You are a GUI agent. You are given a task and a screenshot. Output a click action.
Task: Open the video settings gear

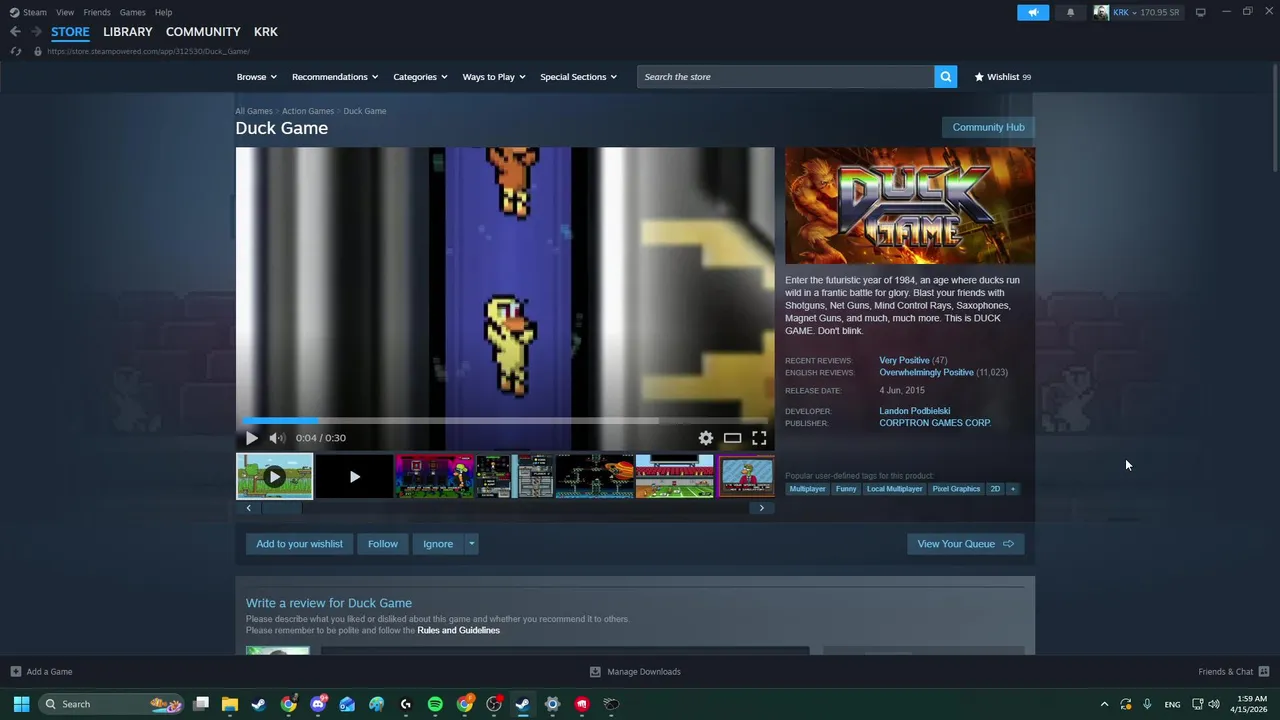point(706,438)
